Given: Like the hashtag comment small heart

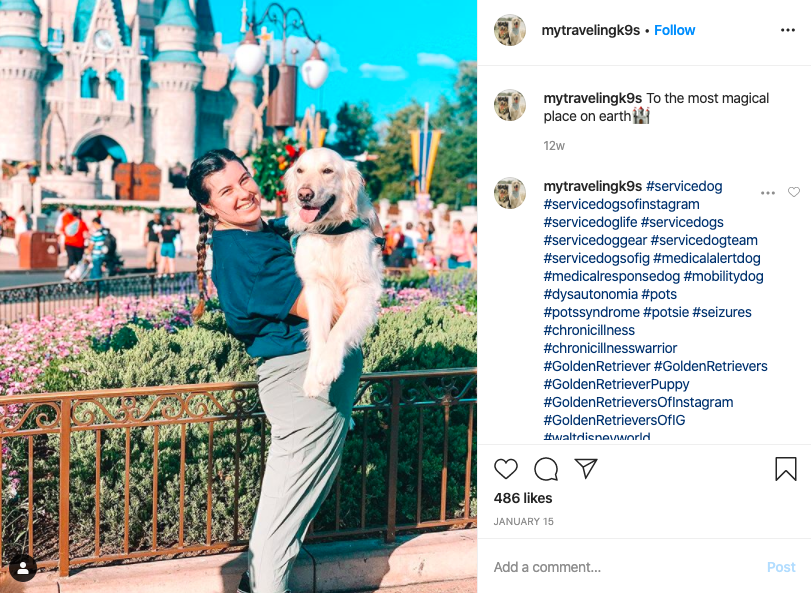Looking at the screenshot, I should point(793,192).
